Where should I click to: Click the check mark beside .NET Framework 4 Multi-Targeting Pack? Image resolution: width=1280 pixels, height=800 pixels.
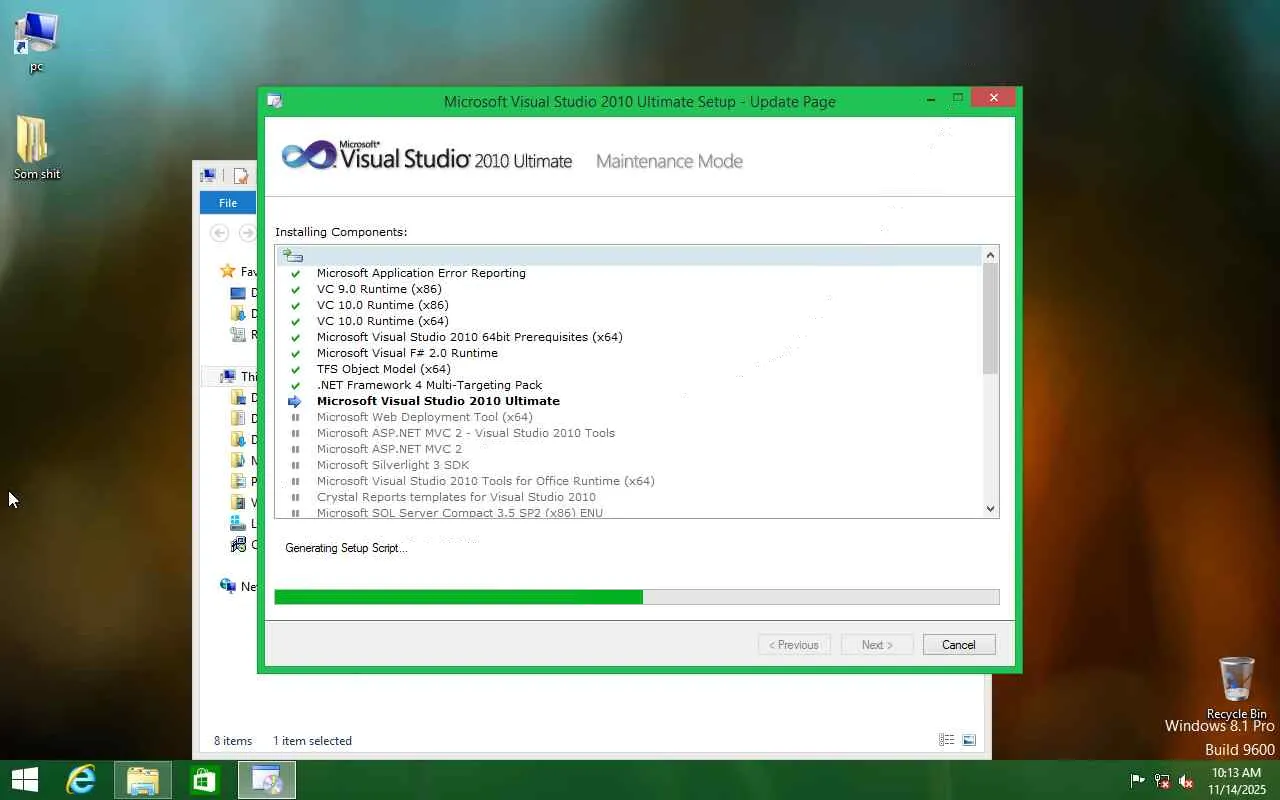295,385
